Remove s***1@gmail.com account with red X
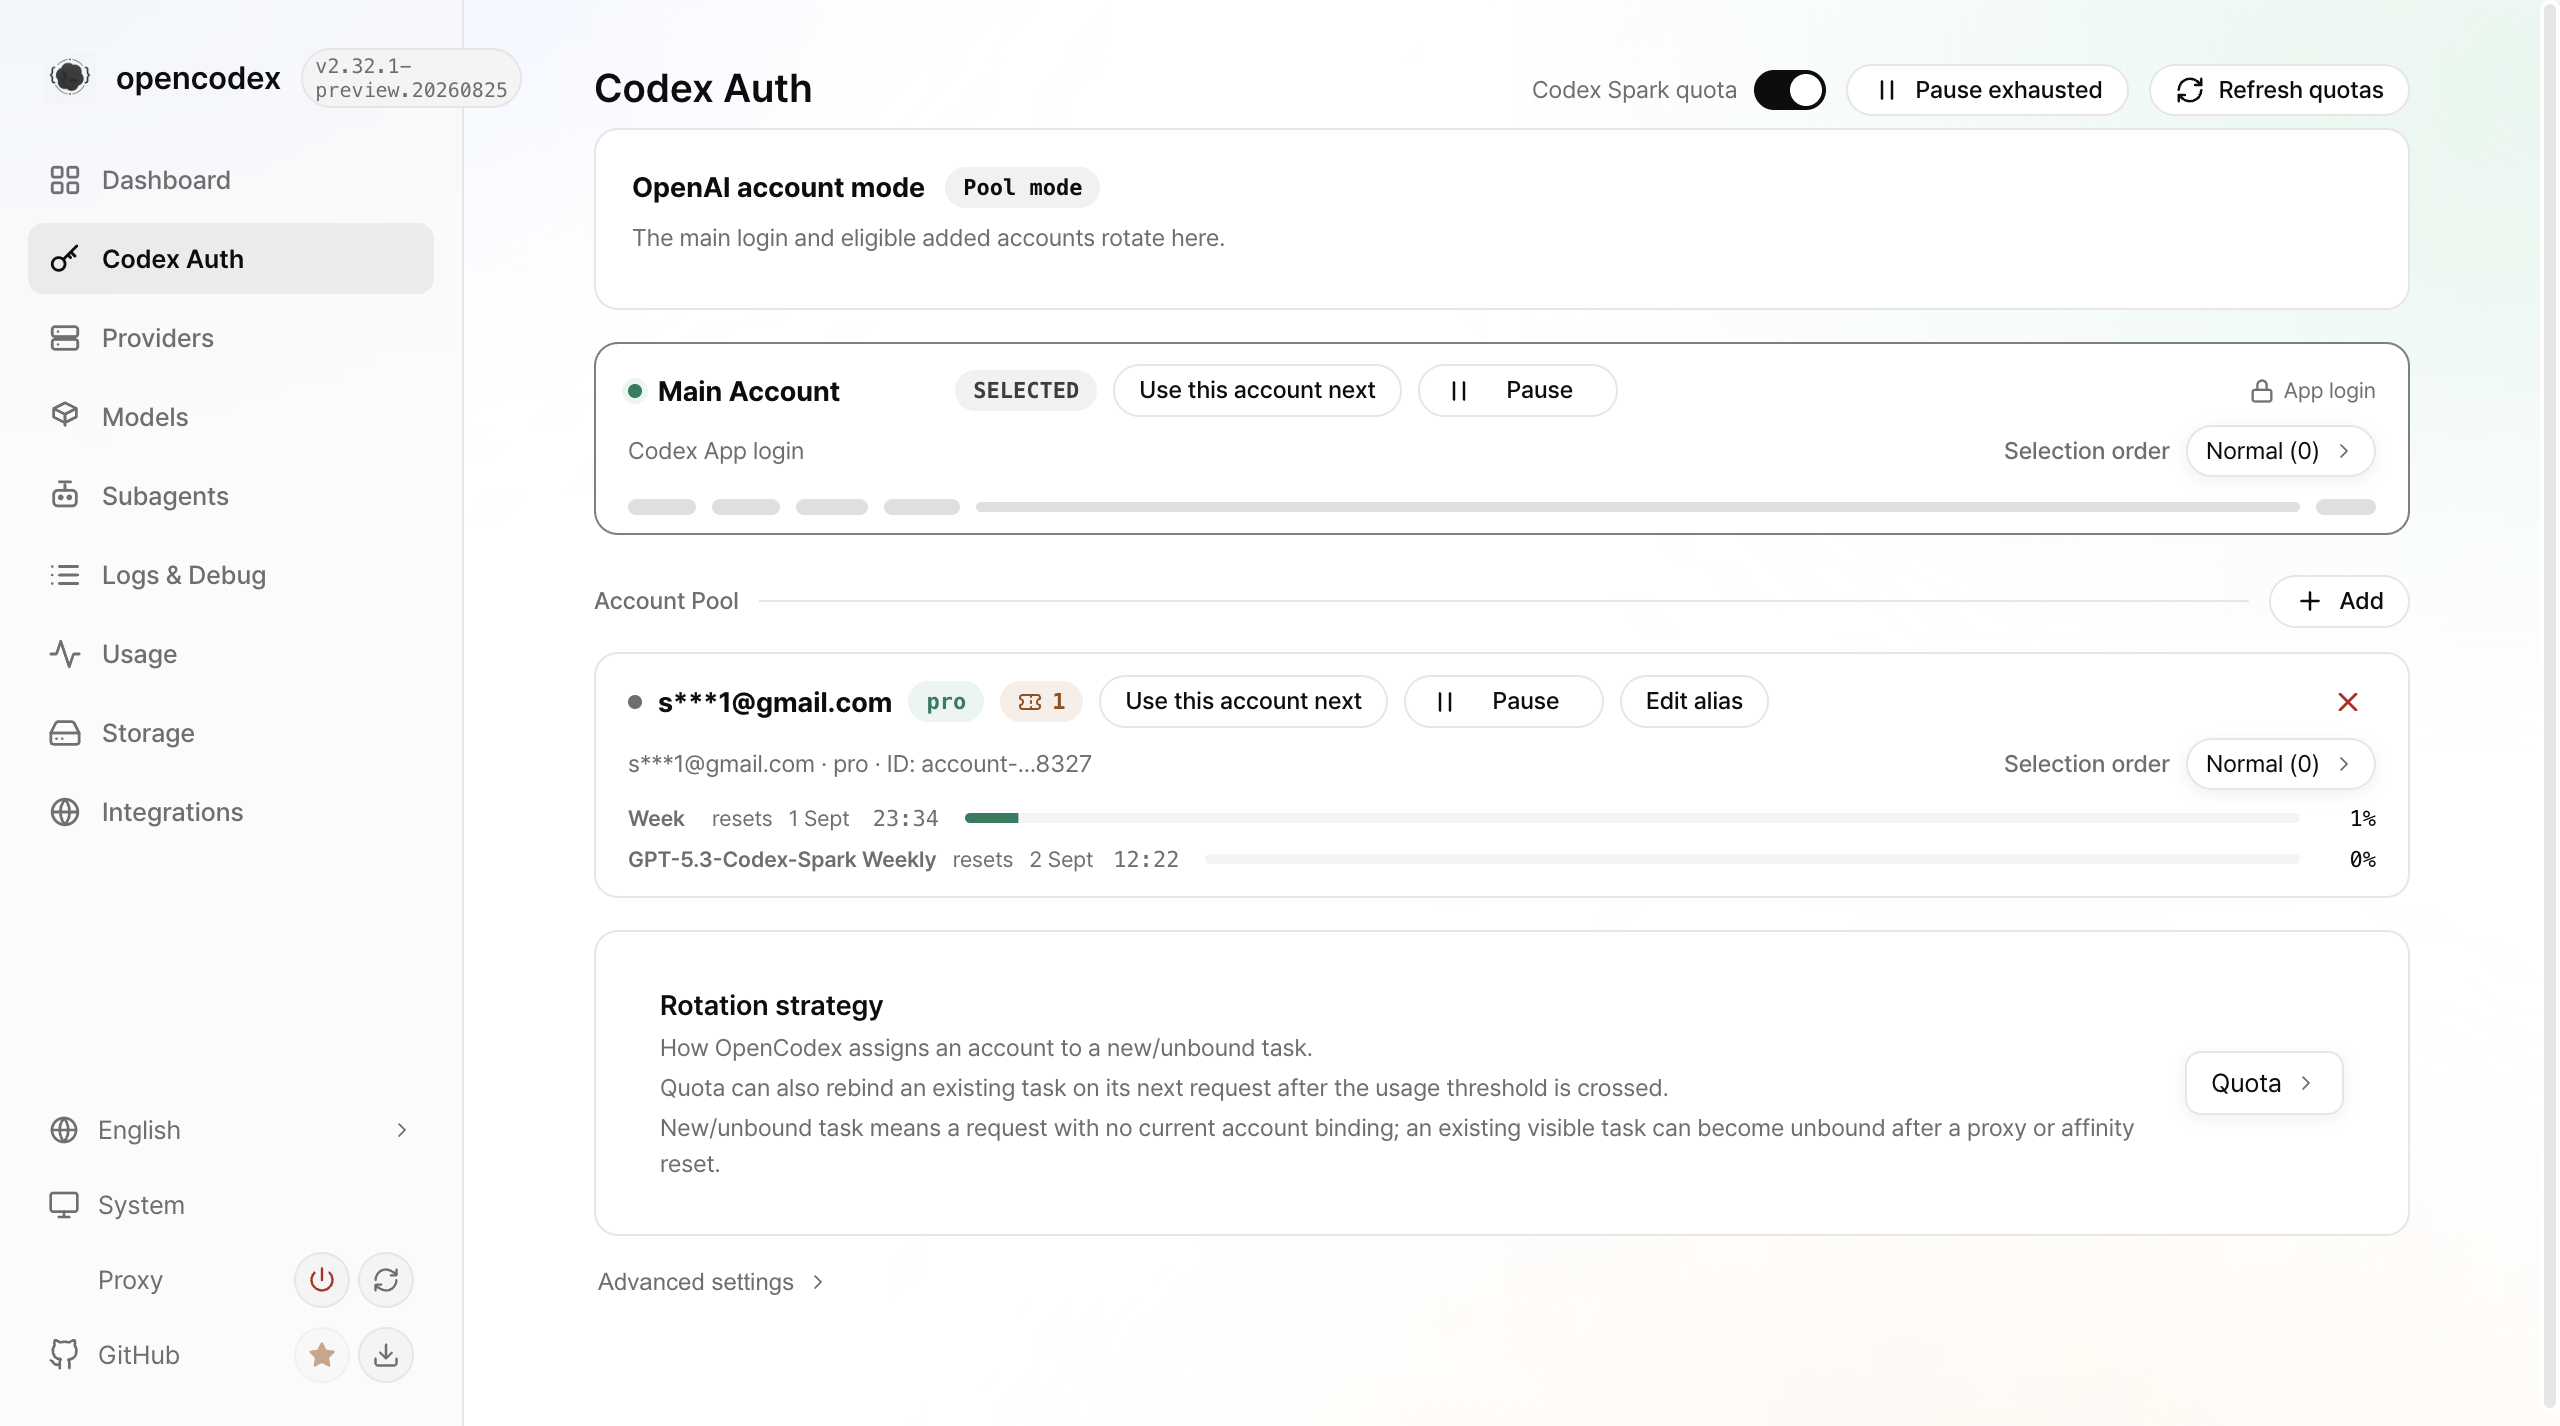The image size is (2560, 1426). pyautogui.click(x=2348, y=702)
